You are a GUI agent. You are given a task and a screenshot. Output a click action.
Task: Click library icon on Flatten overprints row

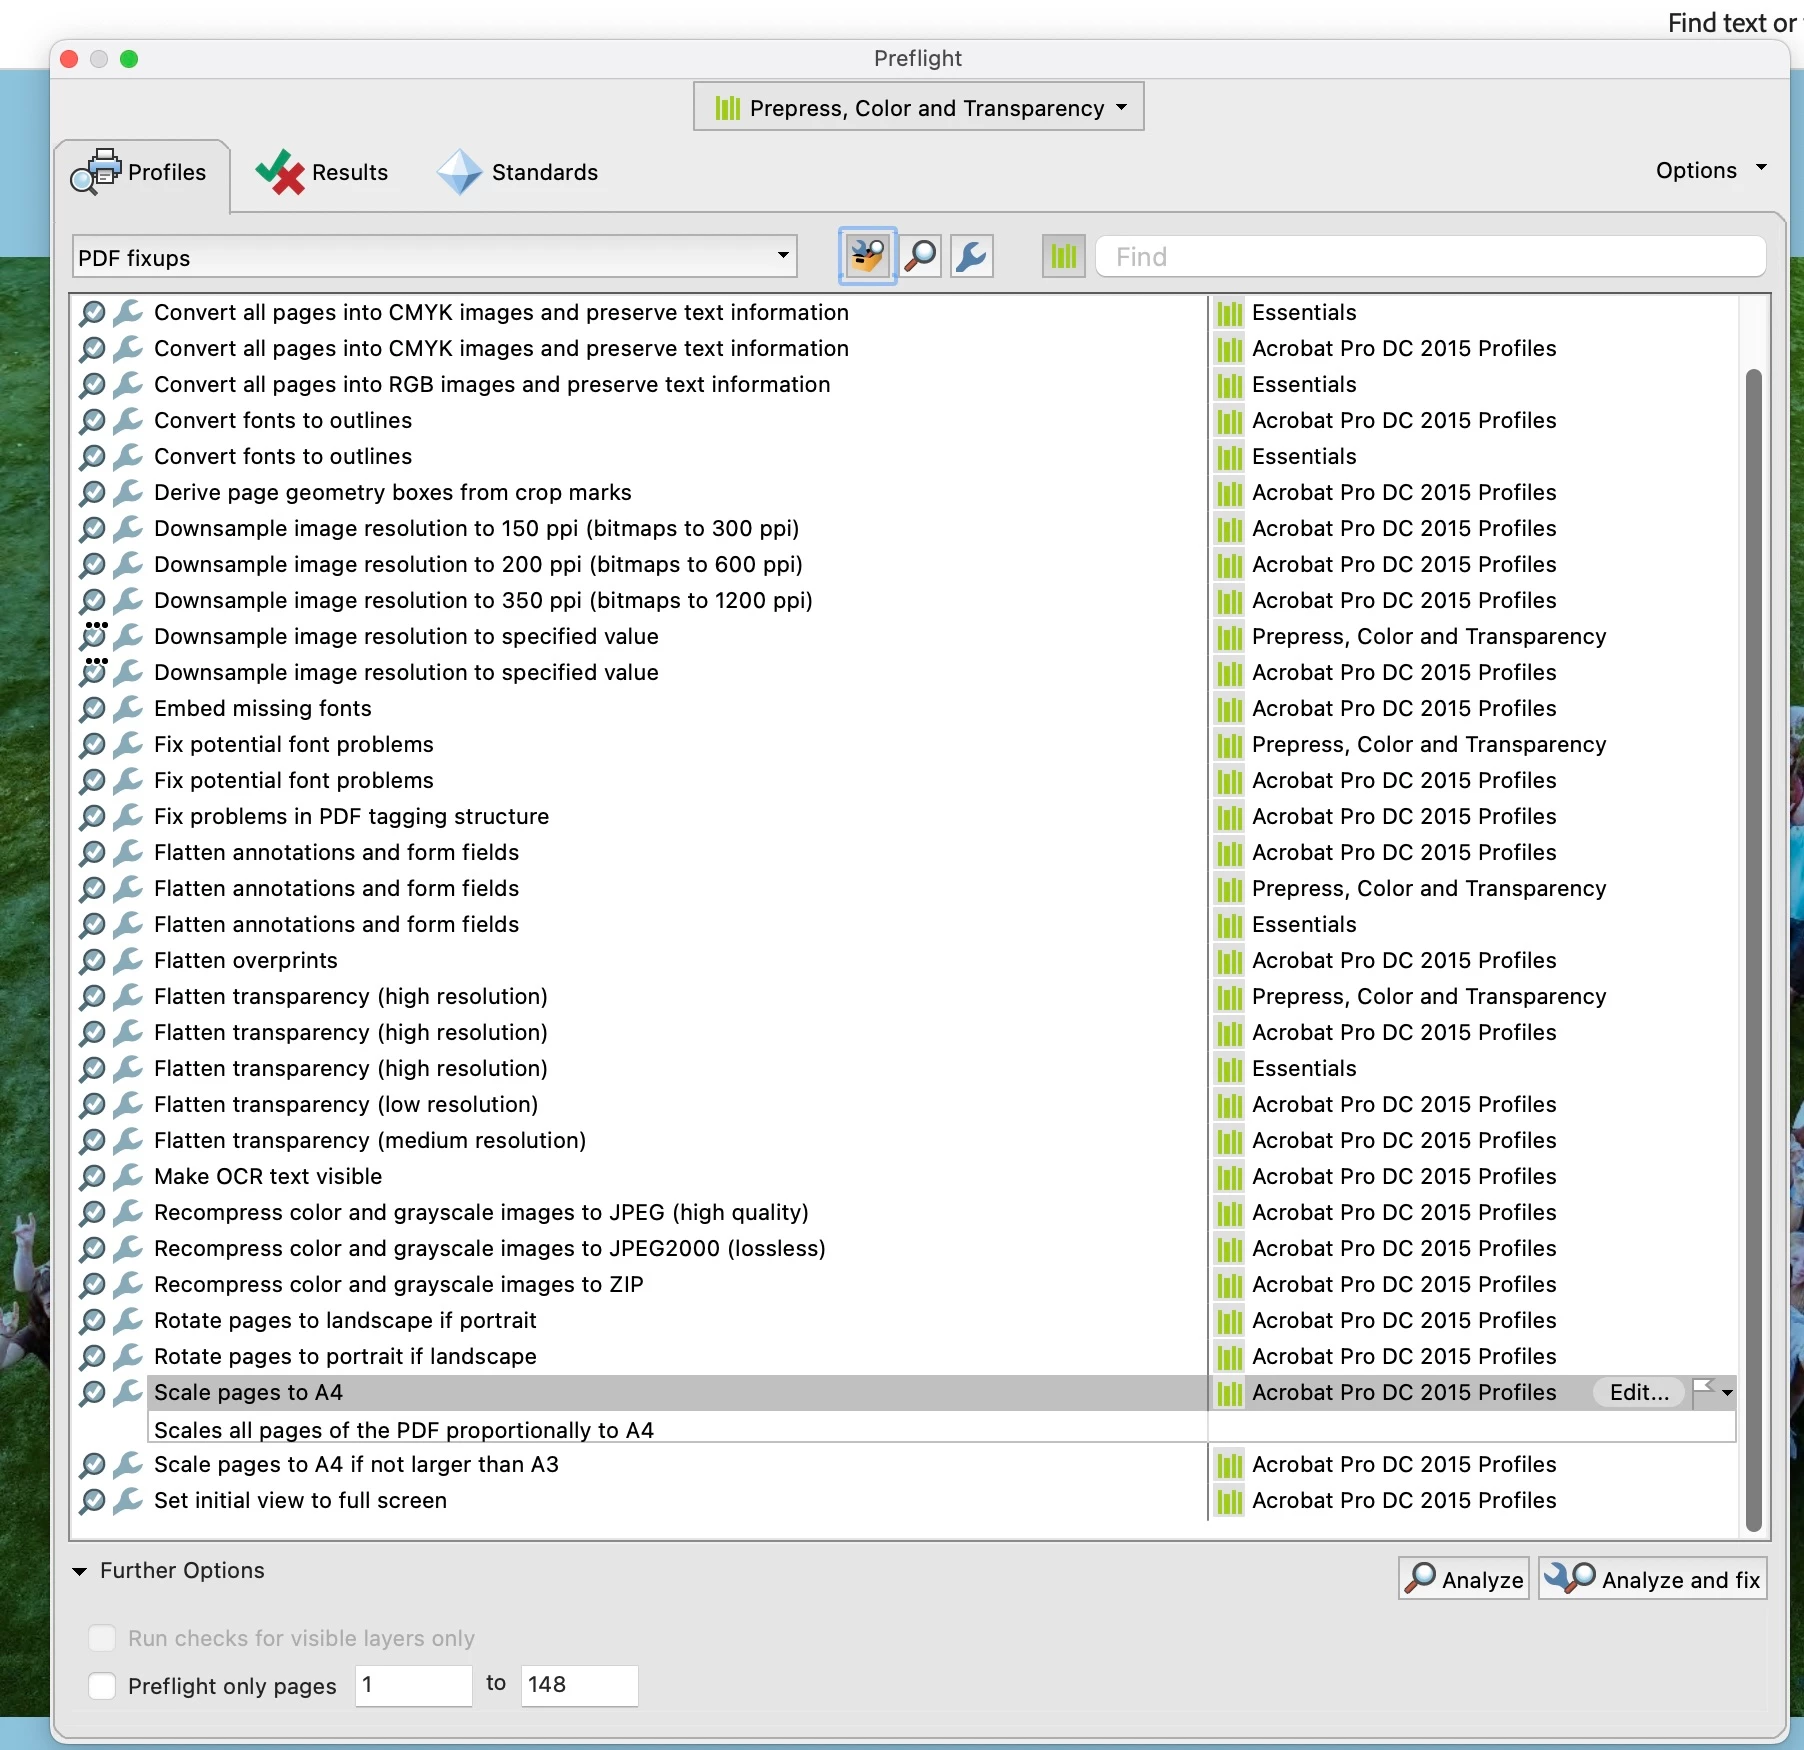tap(1230, 961)
